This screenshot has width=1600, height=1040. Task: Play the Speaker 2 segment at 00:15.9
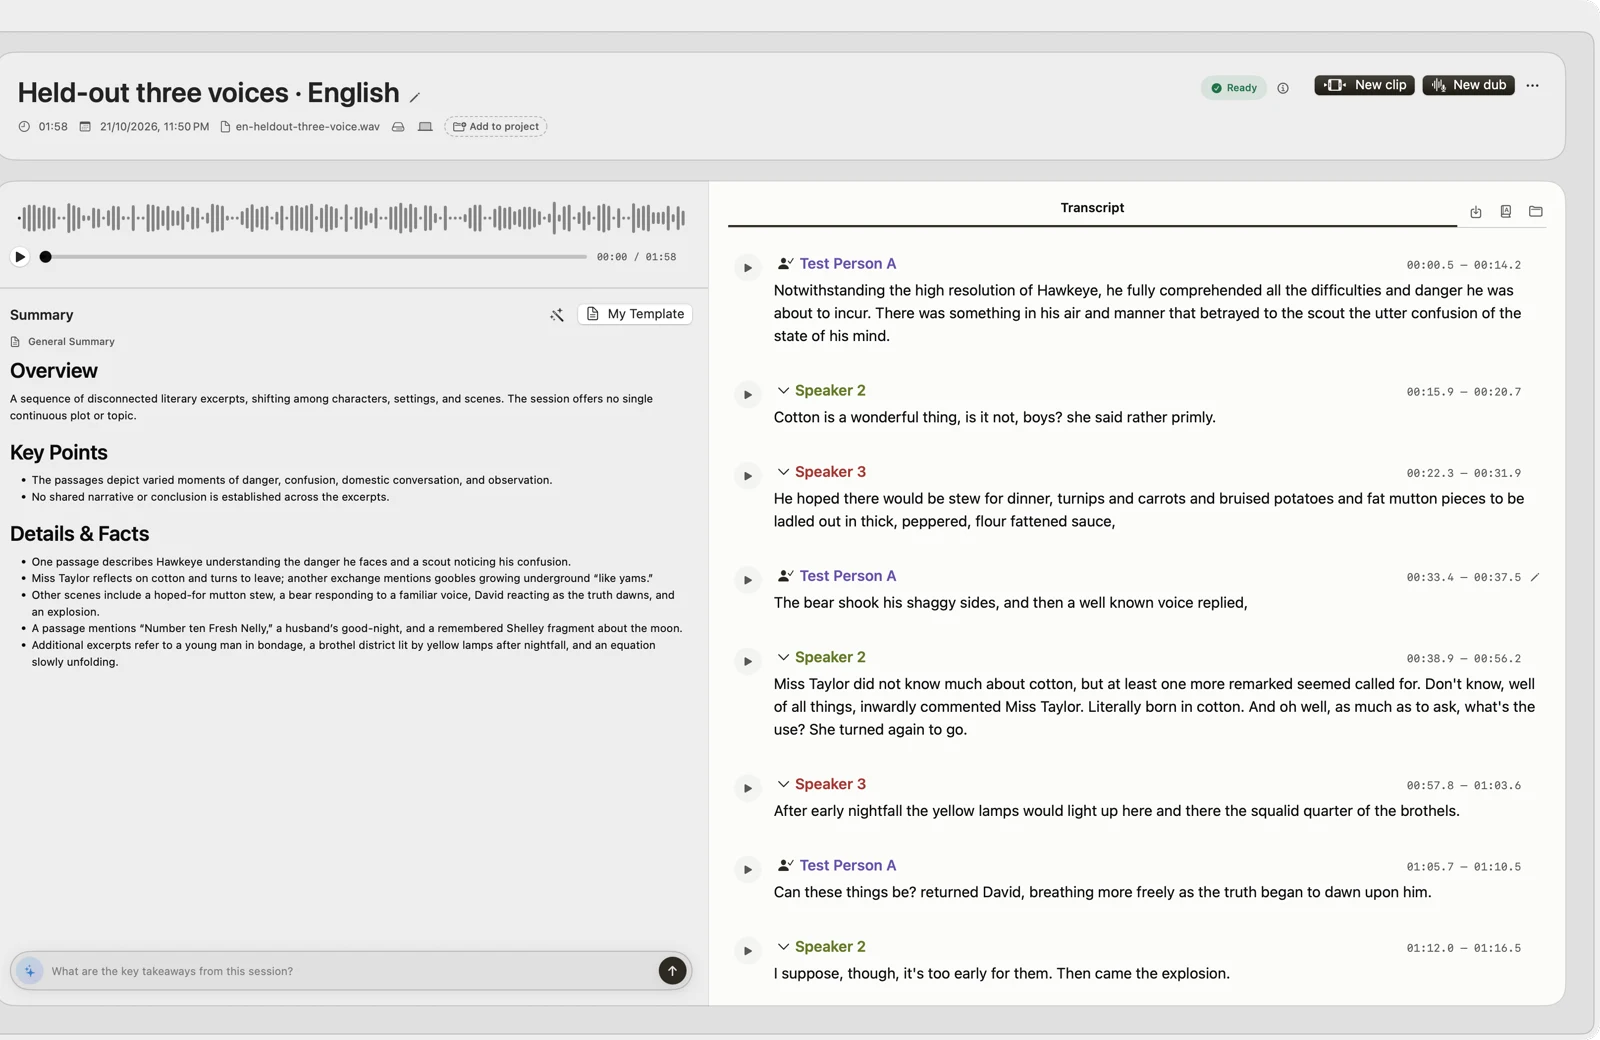pyautogui.click(x=748, y=395)
